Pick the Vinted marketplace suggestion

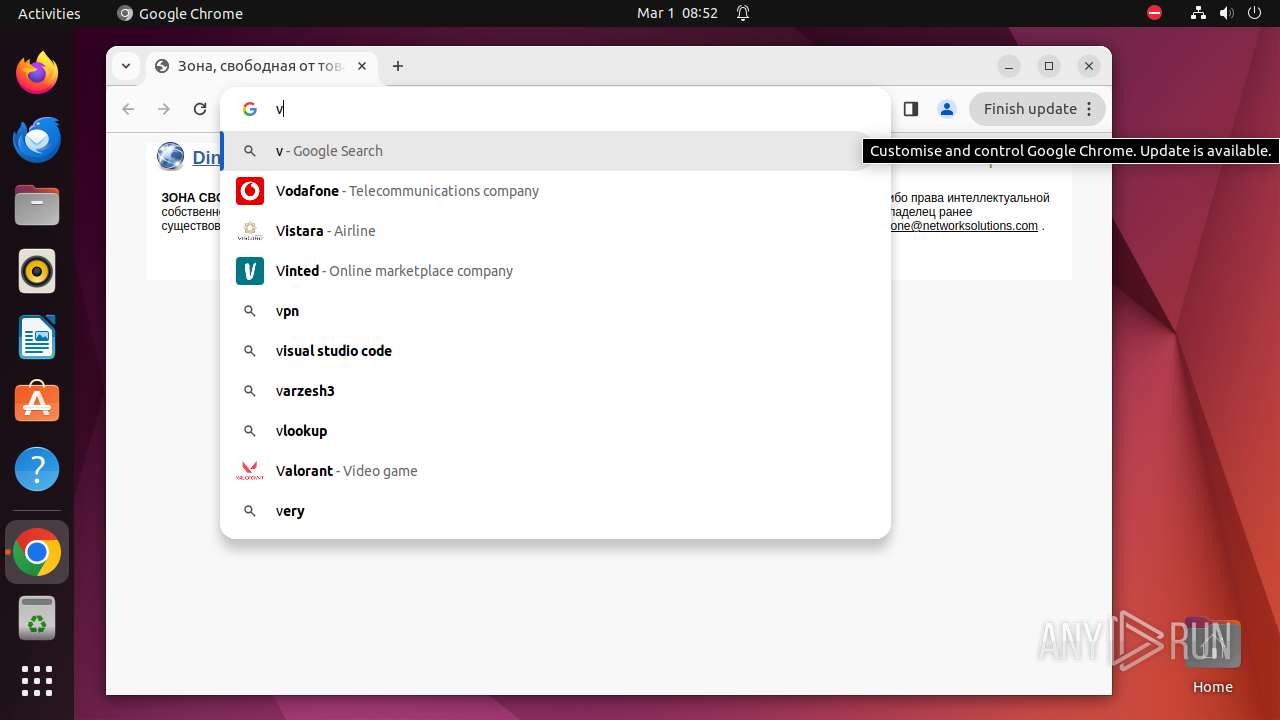(555, 271)
